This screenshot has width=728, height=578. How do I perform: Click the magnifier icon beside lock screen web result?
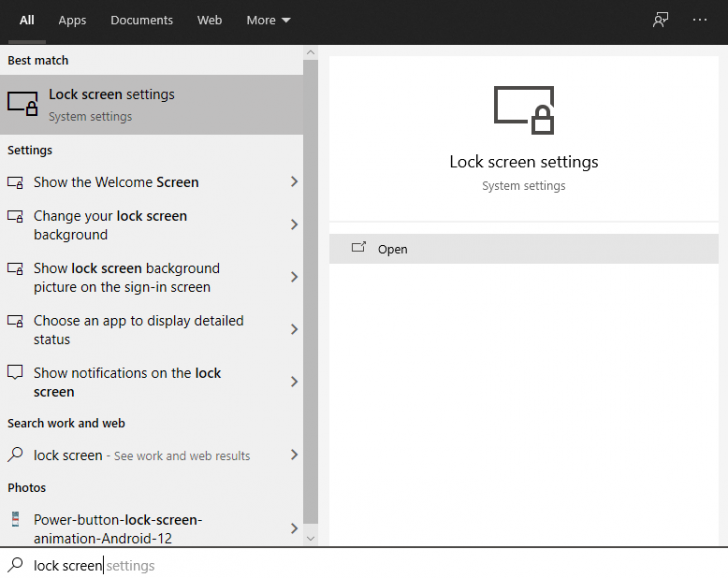[x=15, y=454]
